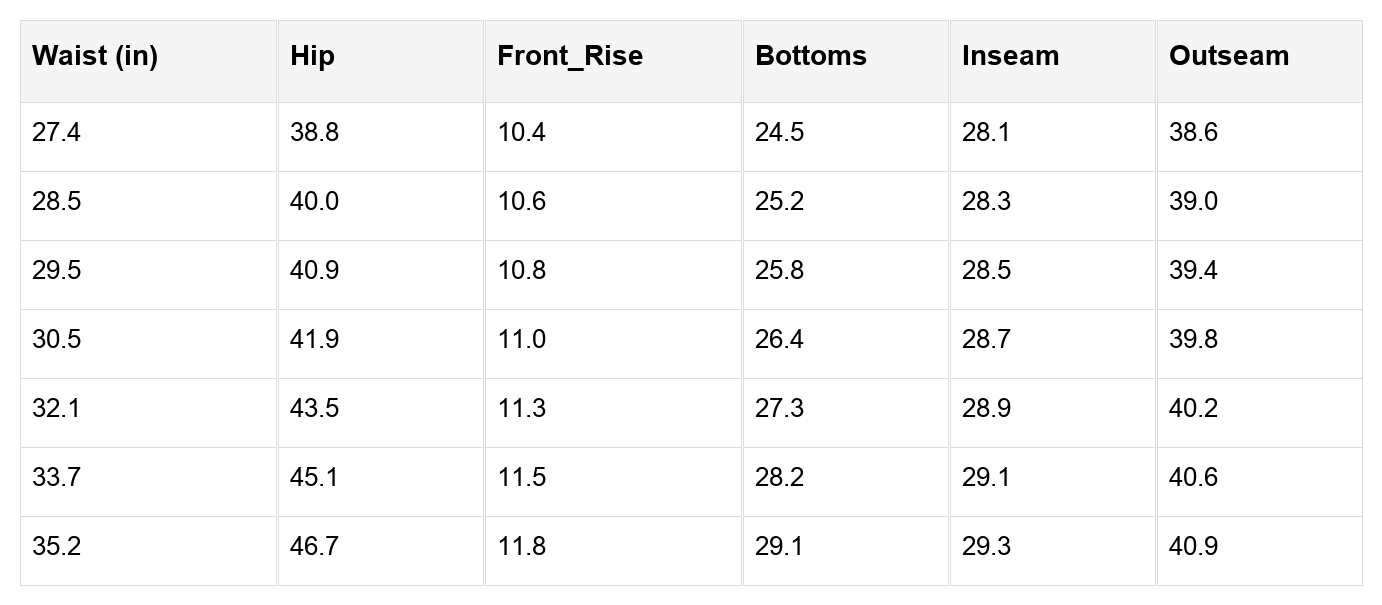Click the Waist (in) column header

95,56
